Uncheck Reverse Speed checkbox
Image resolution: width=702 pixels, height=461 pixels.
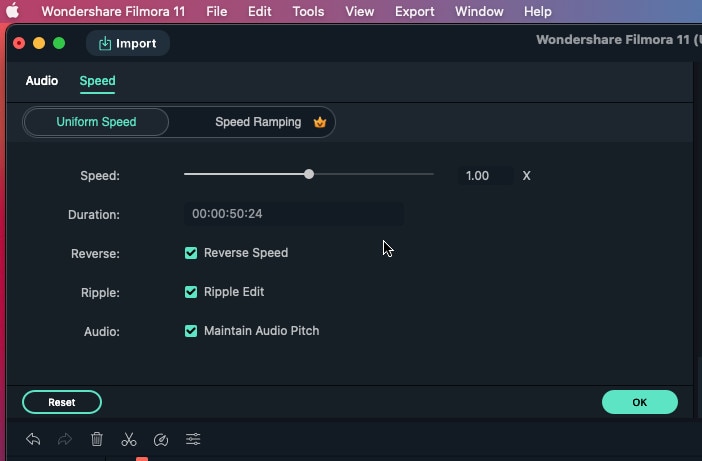click(191, 253)
